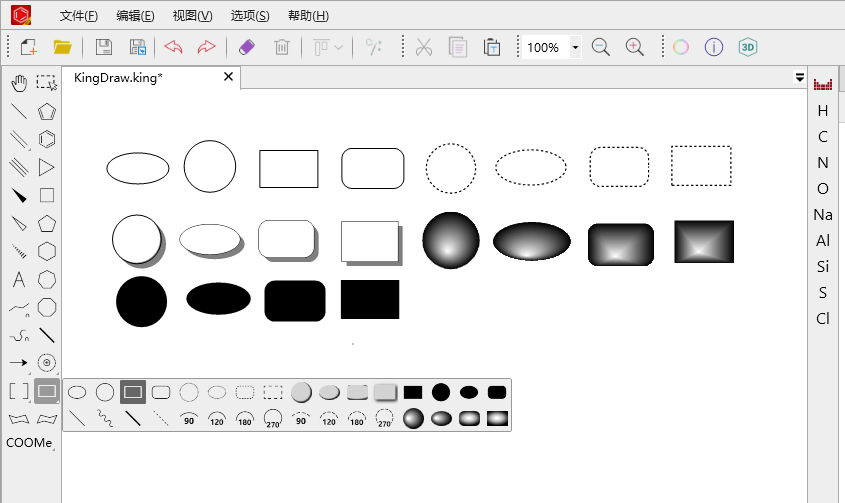Select the purple eraser tool
The height and width of the screenshot is (503, 845).
point(246,47)
